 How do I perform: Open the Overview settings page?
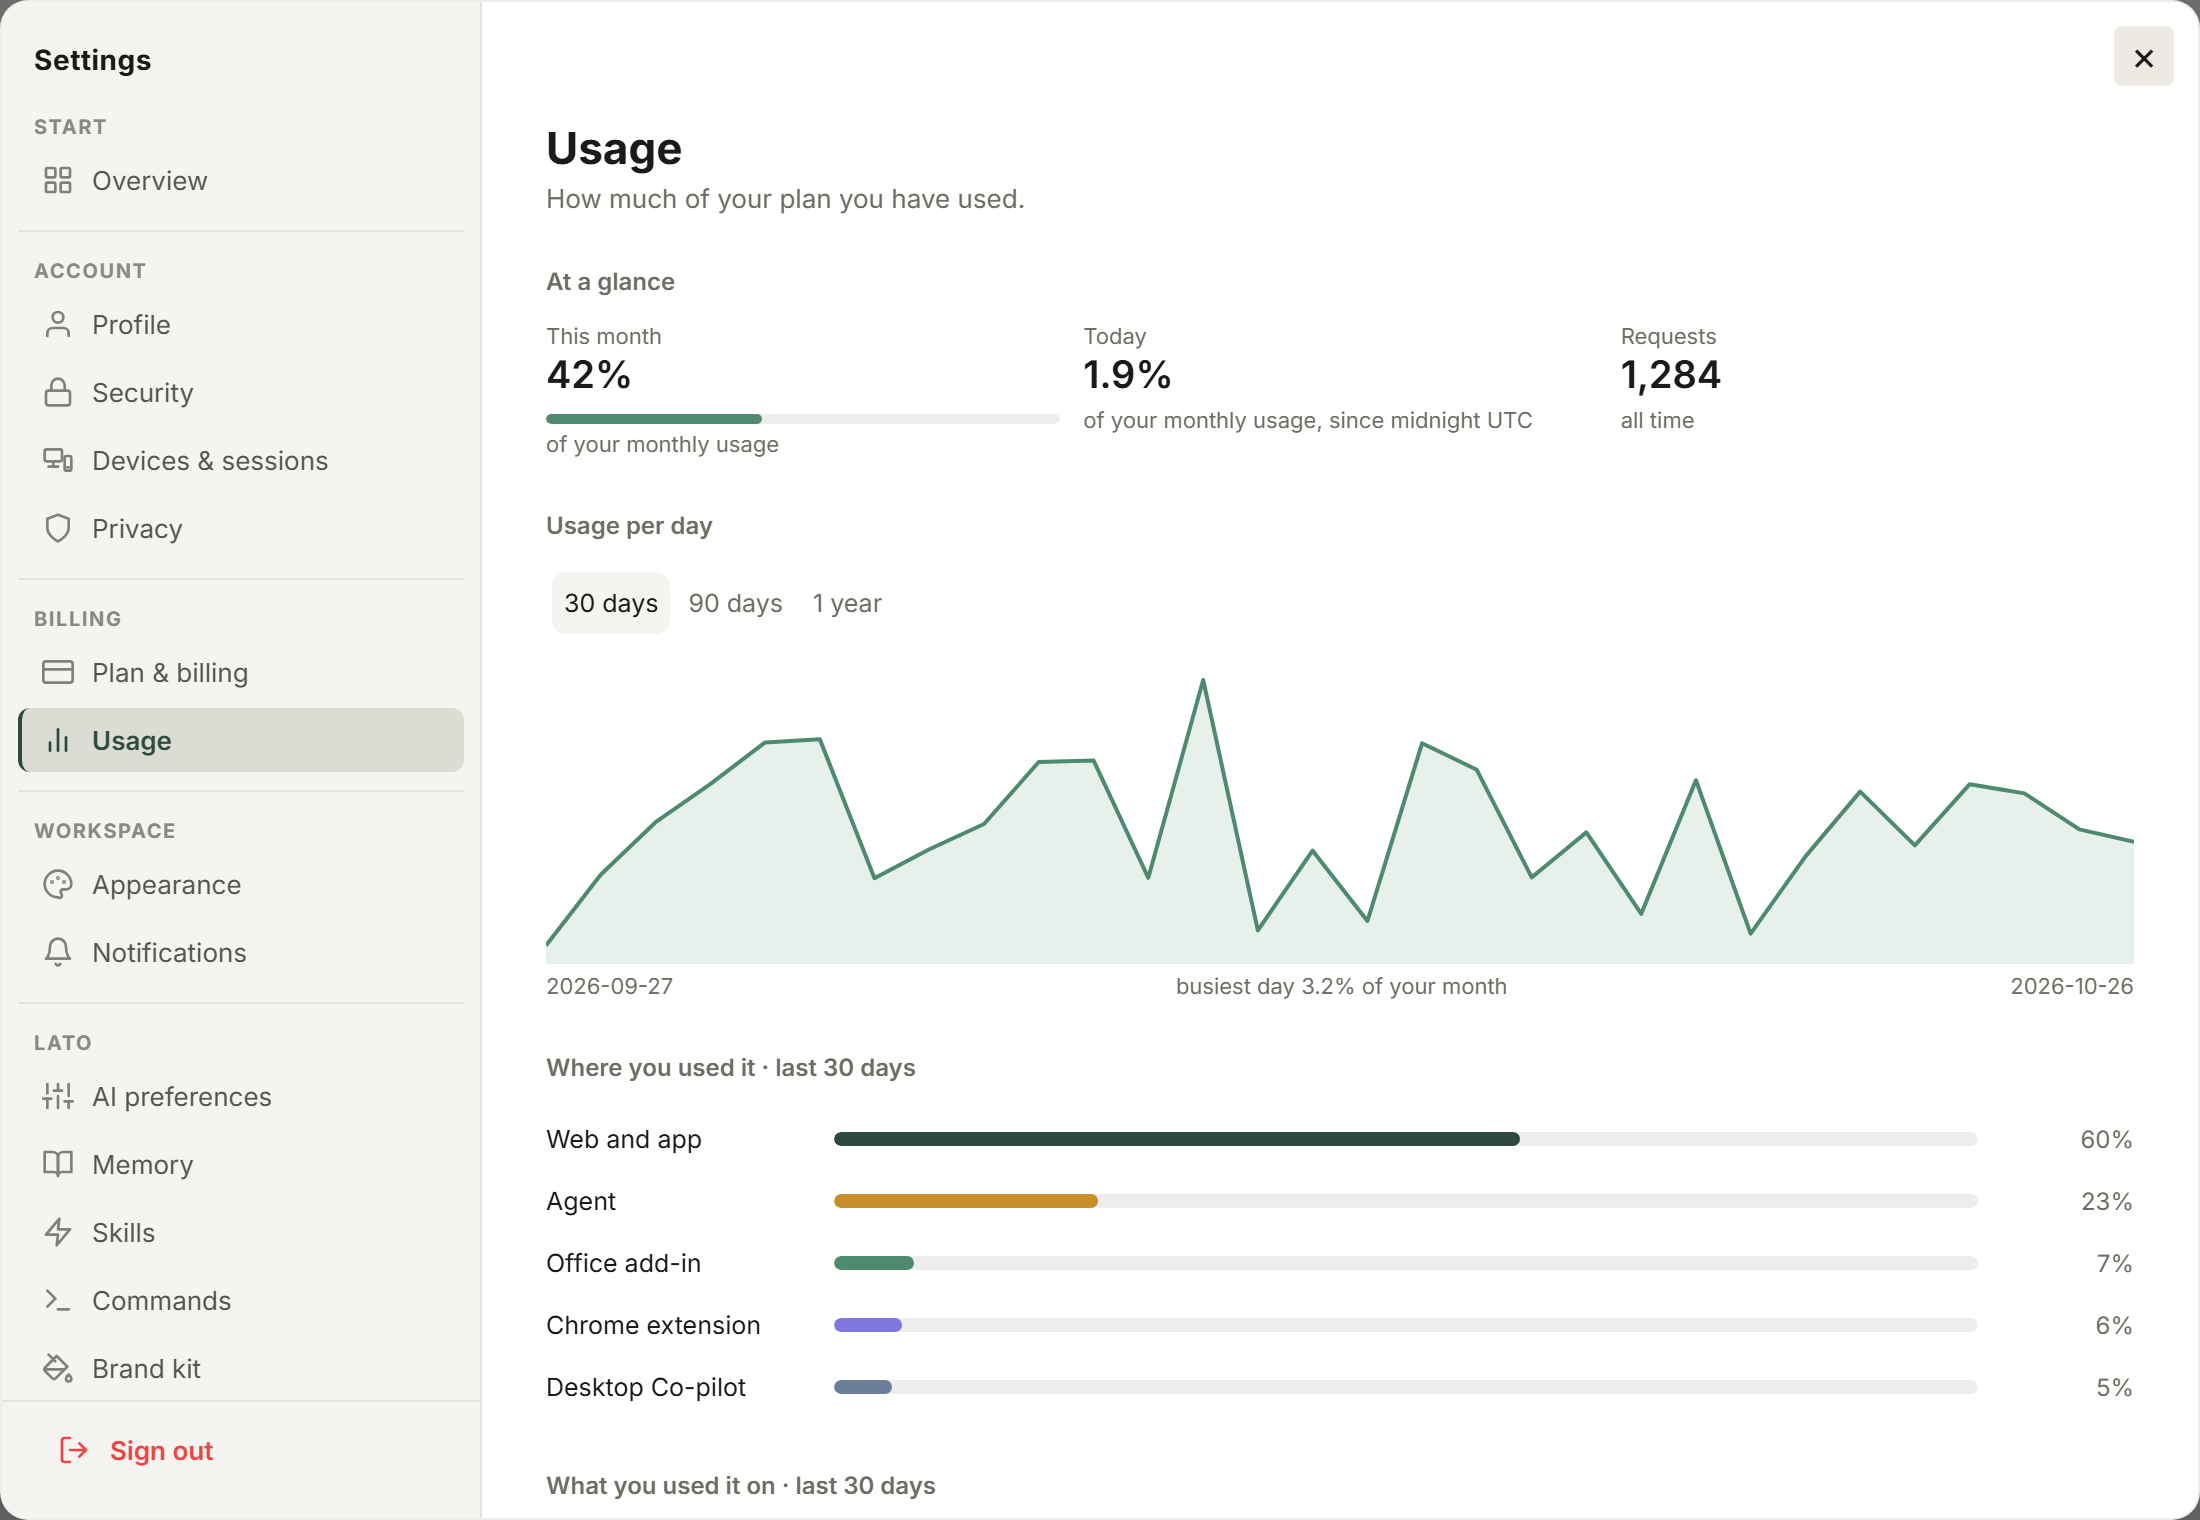point(241,181)
